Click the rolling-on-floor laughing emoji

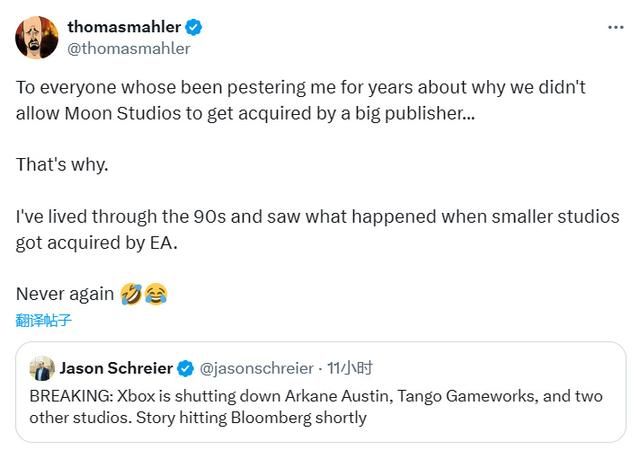(131, 294)
